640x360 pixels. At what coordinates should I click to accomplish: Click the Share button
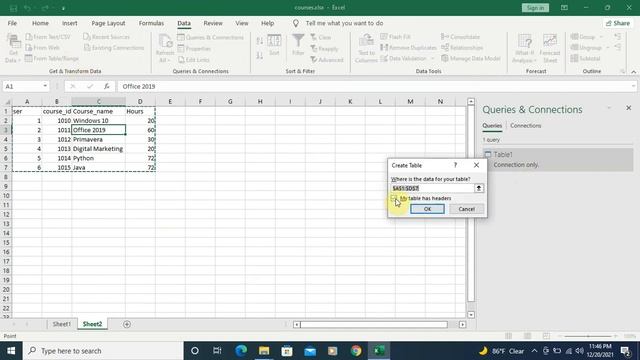coord(618,23)
